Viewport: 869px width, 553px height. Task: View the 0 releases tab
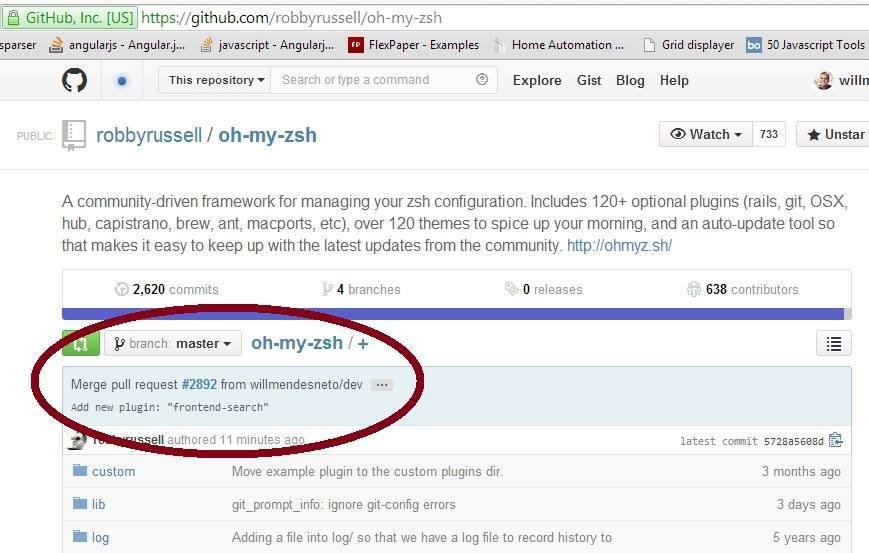pyautogui.click(x=544, y=289)
